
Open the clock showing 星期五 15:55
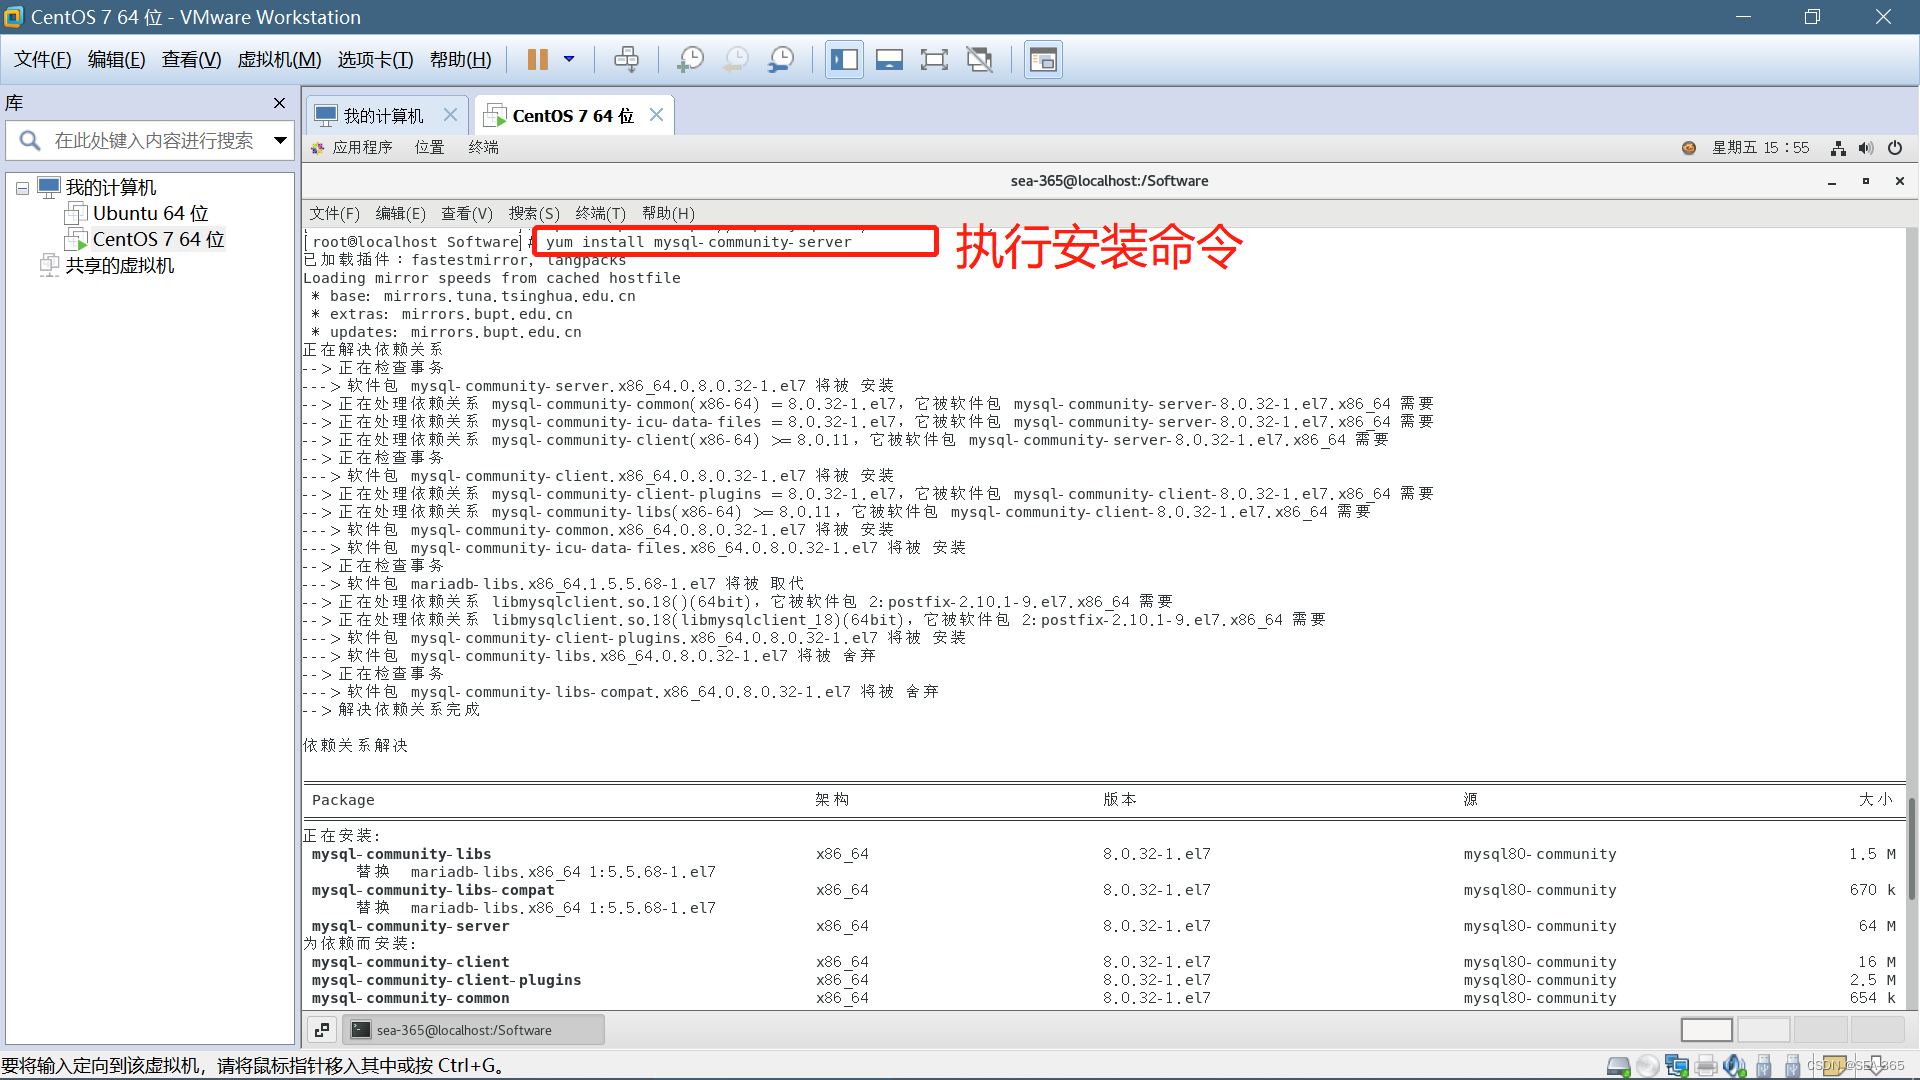coord(1760,148)
